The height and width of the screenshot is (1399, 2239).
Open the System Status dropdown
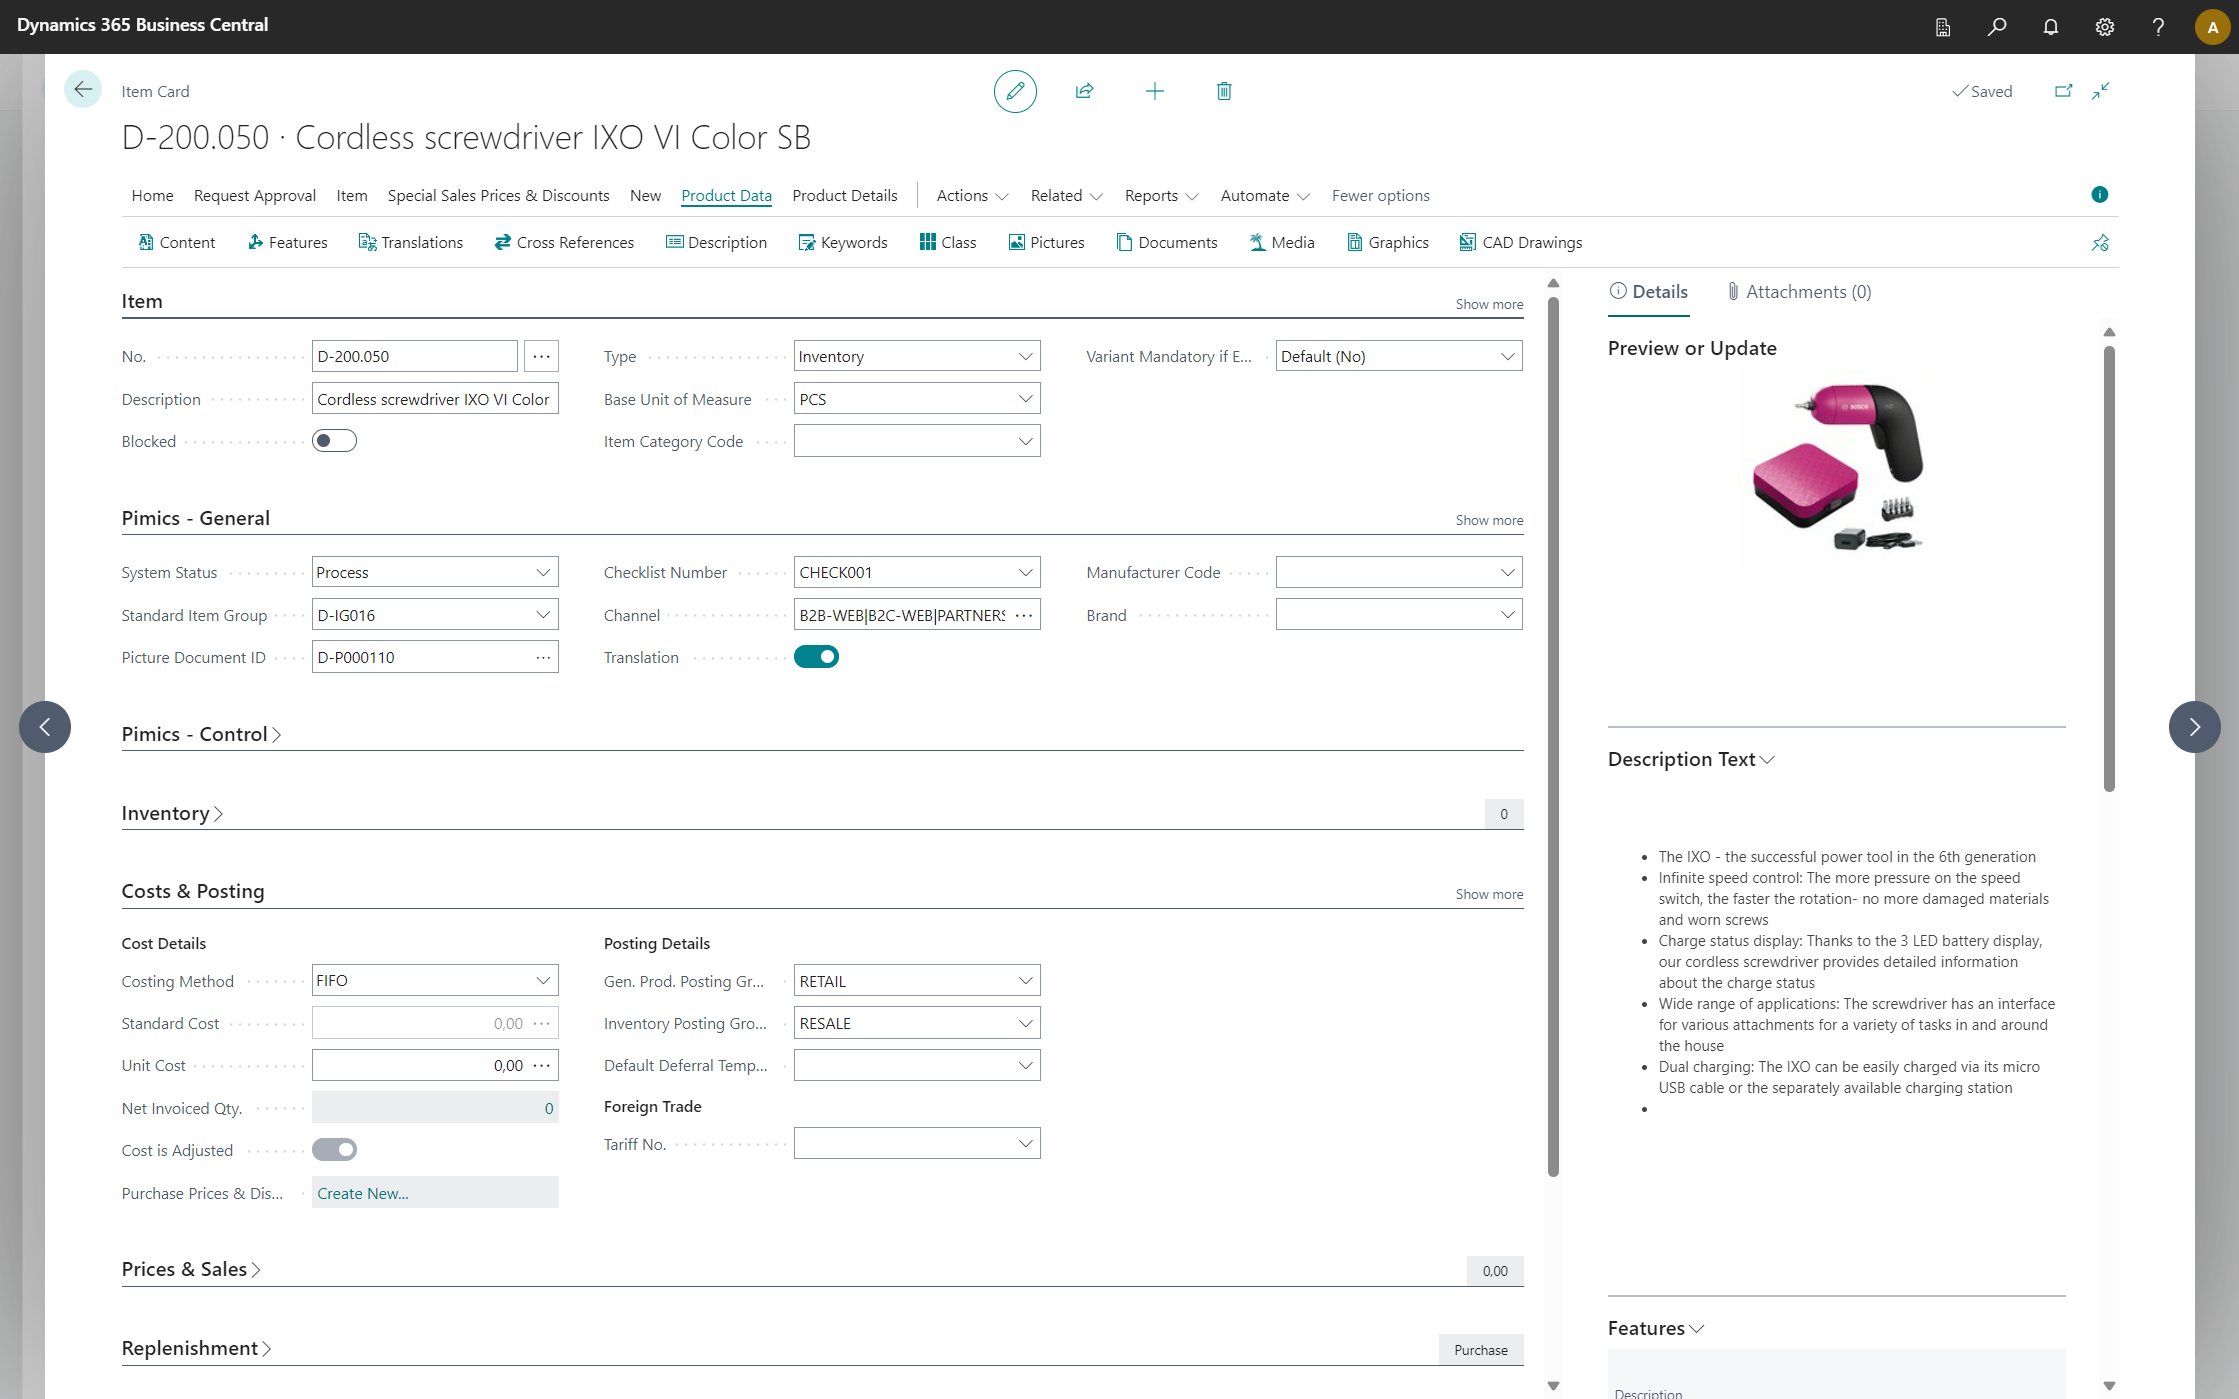pyautogui.click(x=542, y=572)
